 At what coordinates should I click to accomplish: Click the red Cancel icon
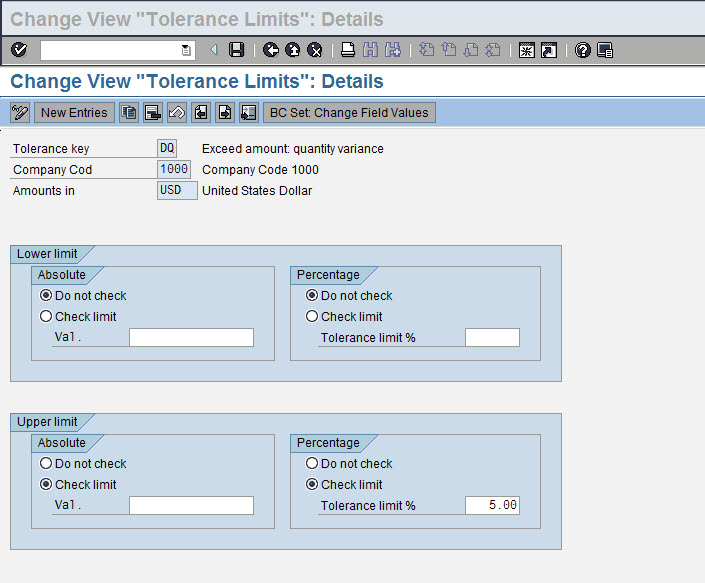(315, 50)
